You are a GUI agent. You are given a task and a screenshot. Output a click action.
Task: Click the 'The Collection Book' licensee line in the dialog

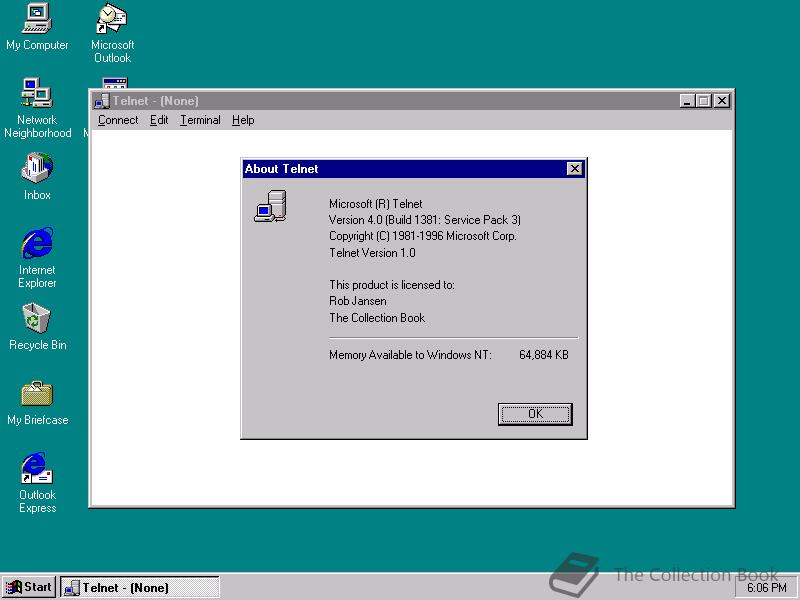click(377, 318)
